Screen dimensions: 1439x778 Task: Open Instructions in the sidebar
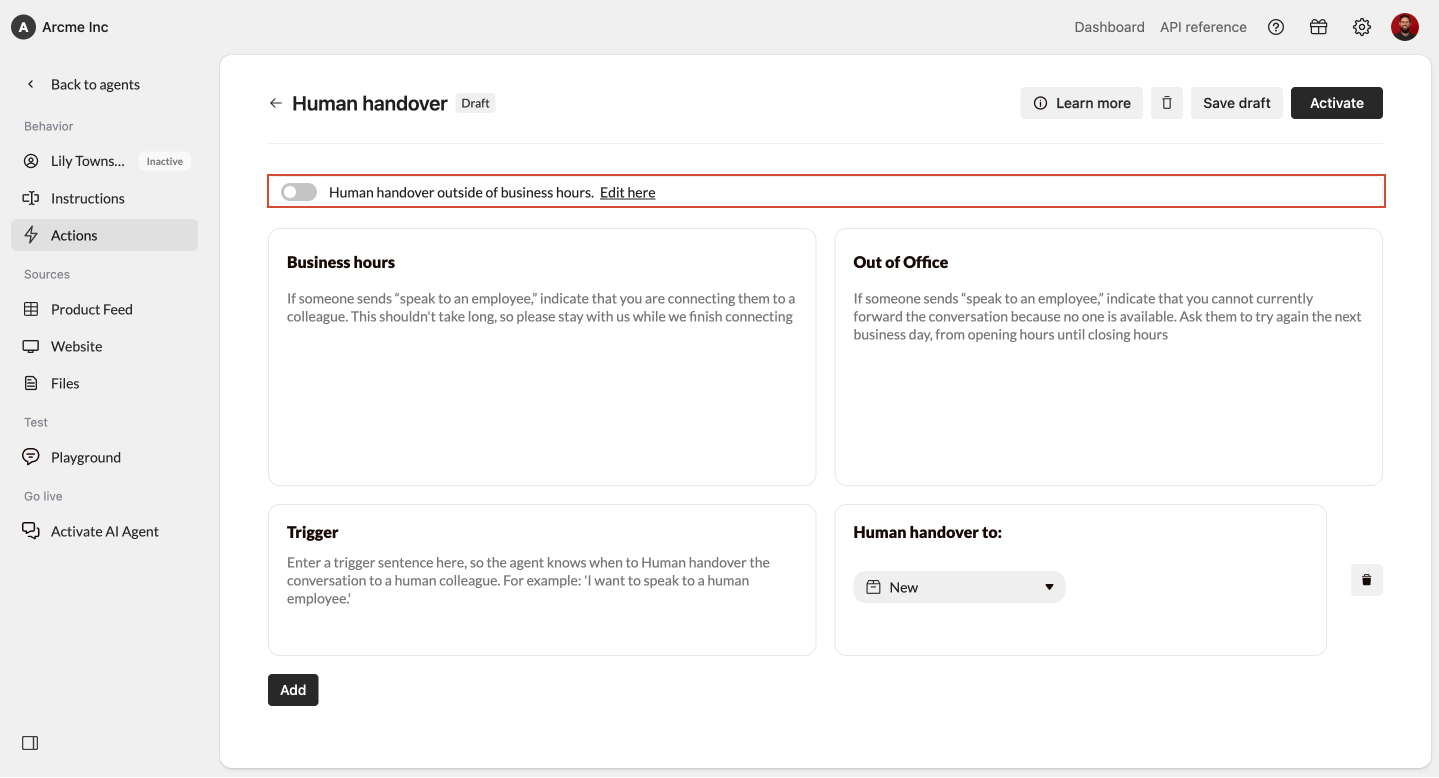pos(105,198)
